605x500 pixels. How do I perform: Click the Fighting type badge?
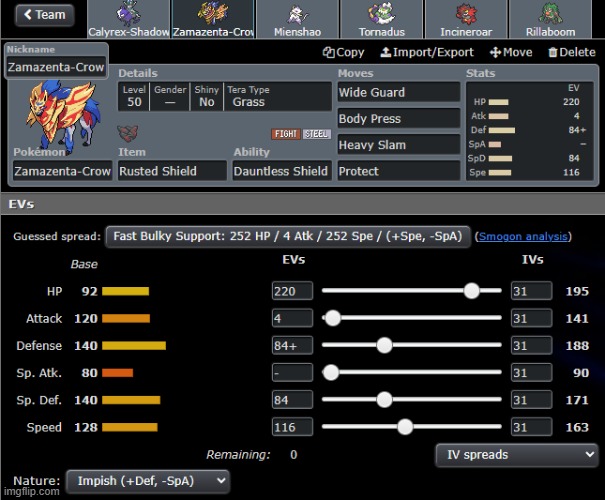click(x=285, y=134)
